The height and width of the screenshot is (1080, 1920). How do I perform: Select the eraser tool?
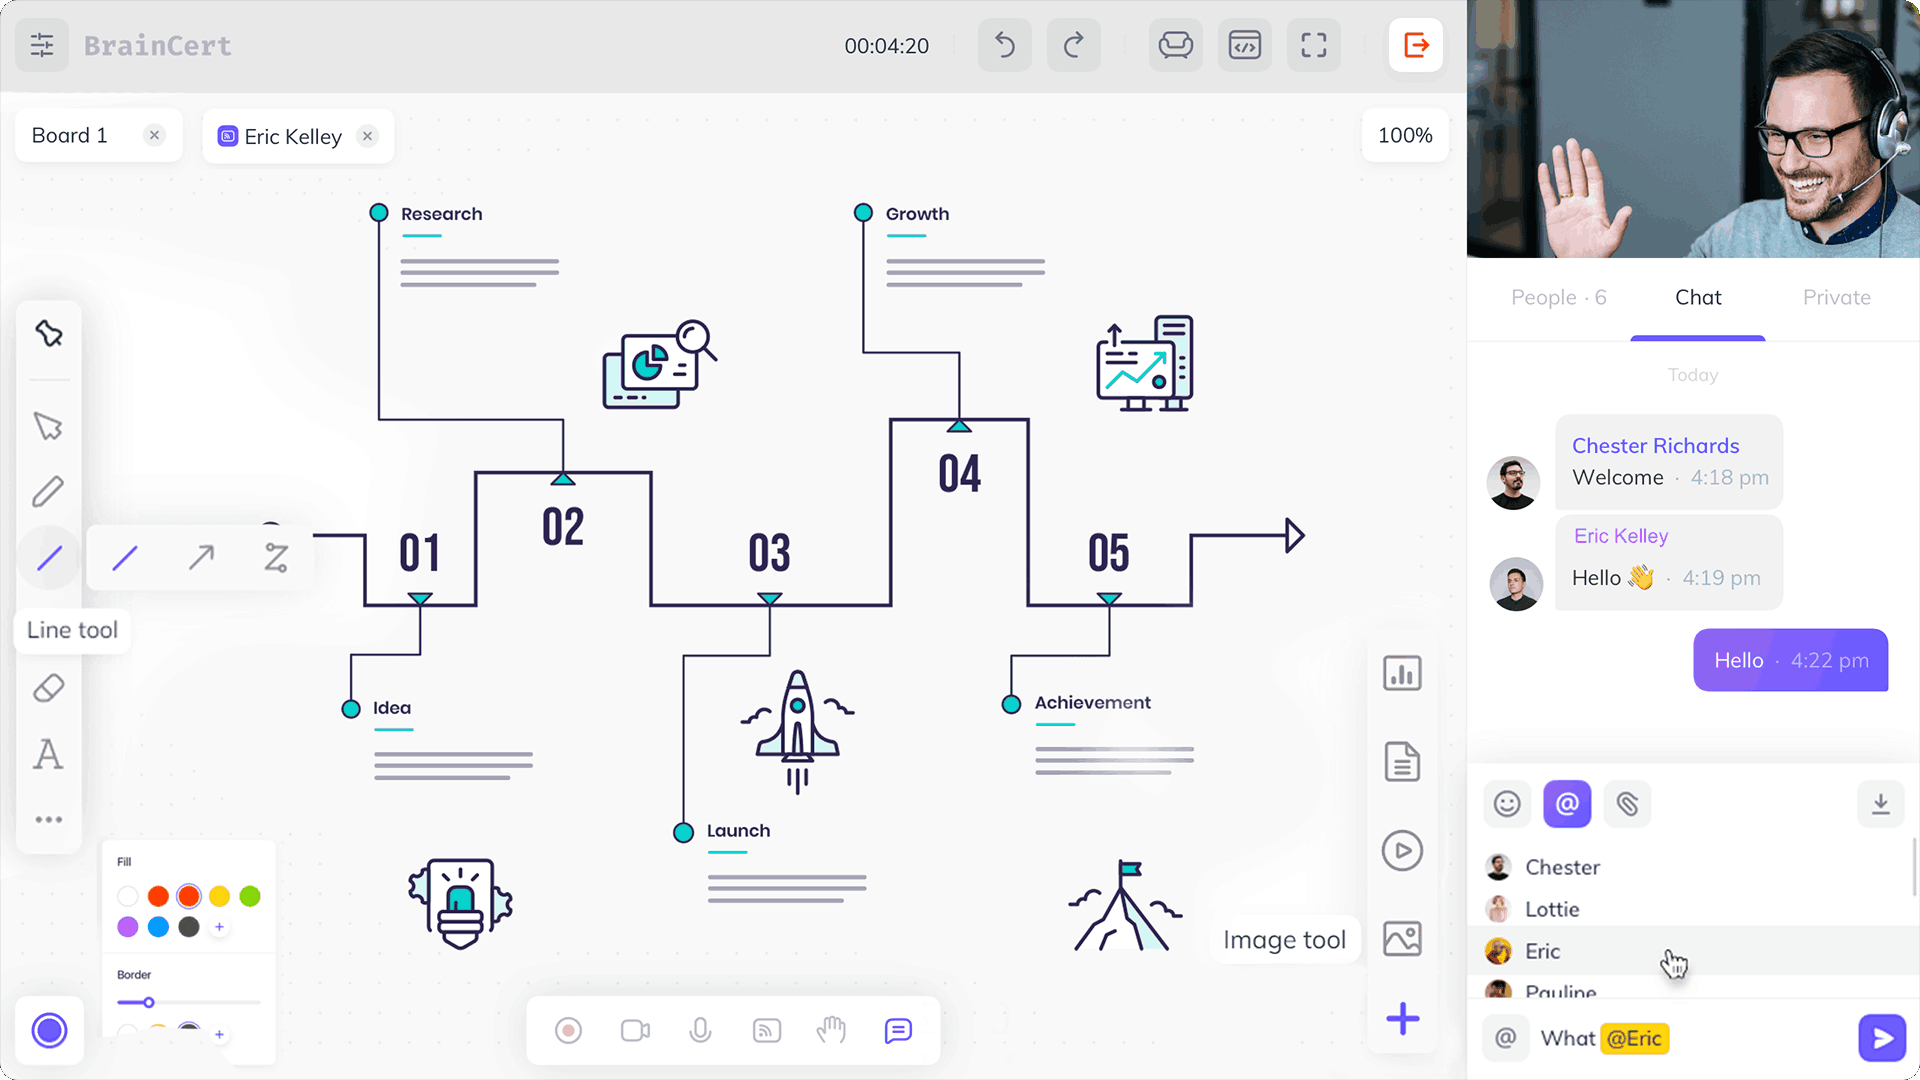tap(48, 688)
